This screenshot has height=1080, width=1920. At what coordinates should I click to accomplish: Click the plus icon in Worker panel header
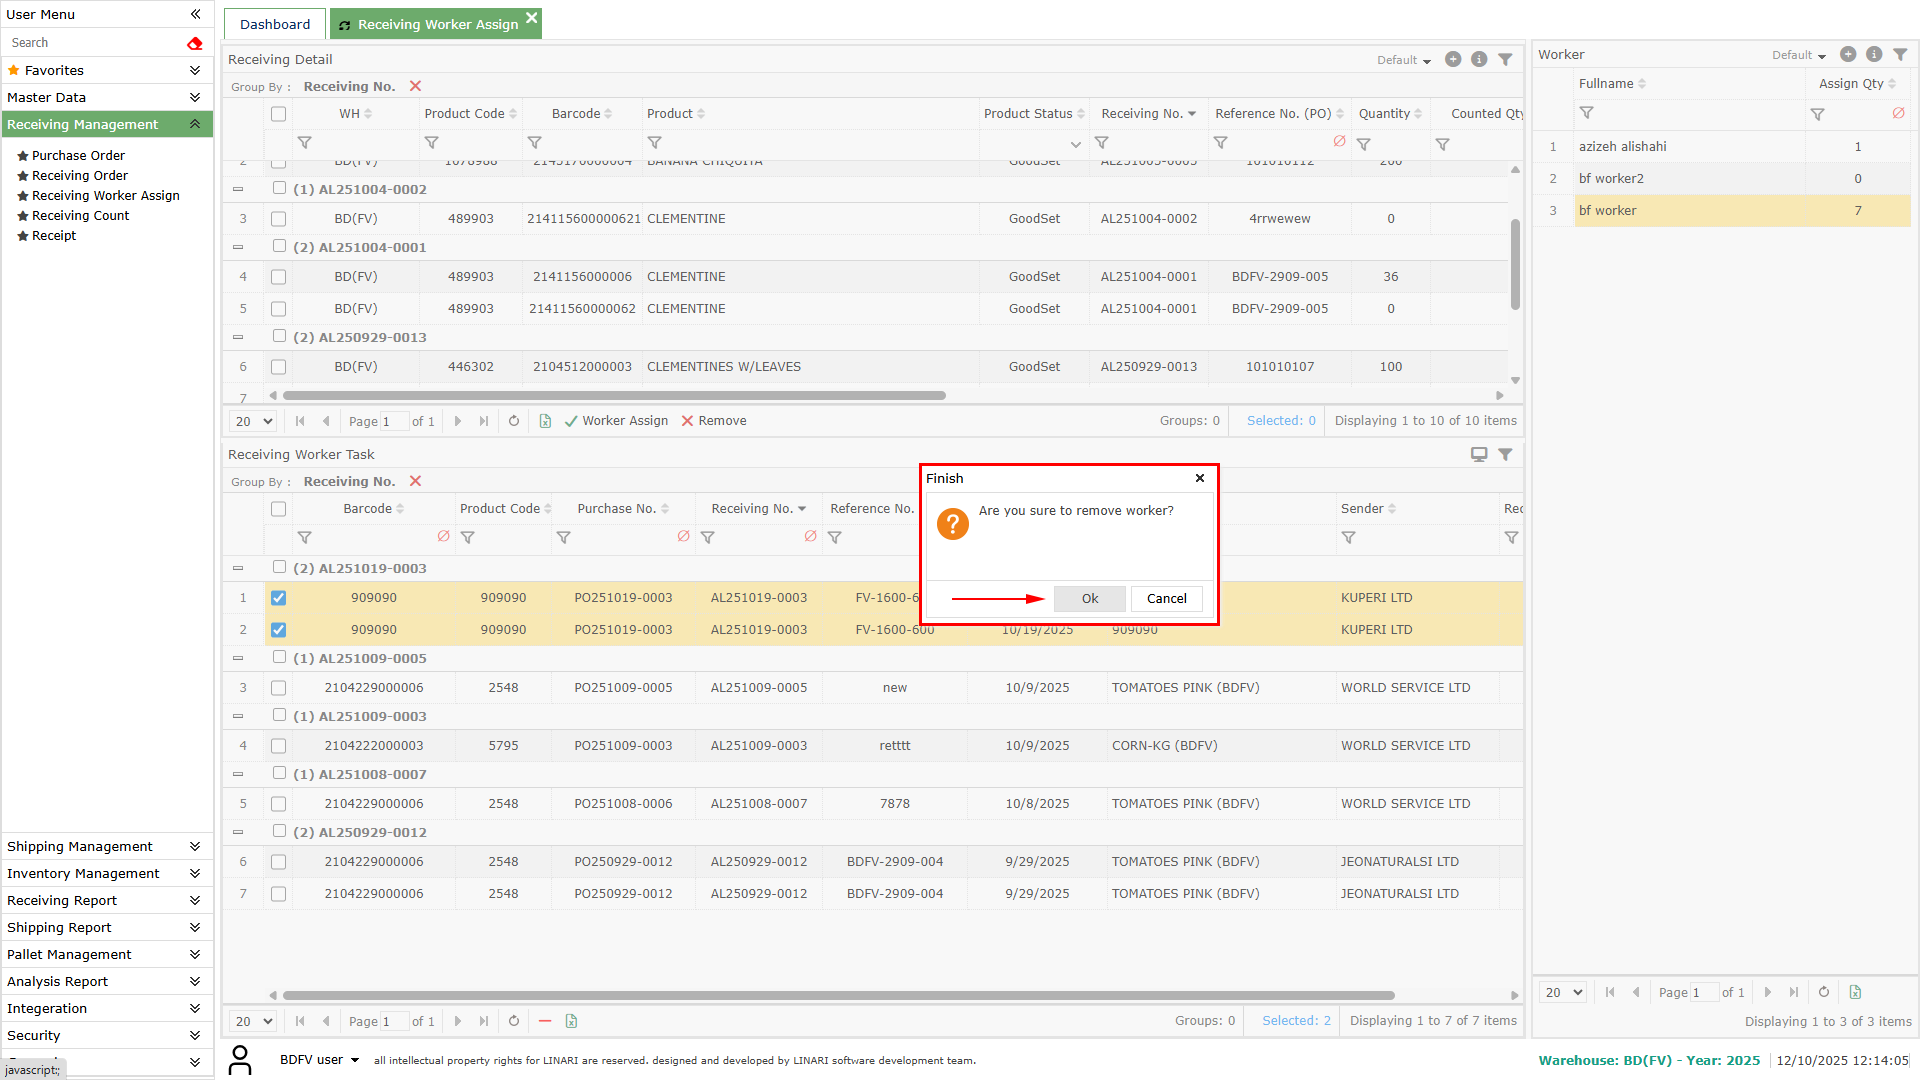pyautogui.click(x=1848, y=55)
